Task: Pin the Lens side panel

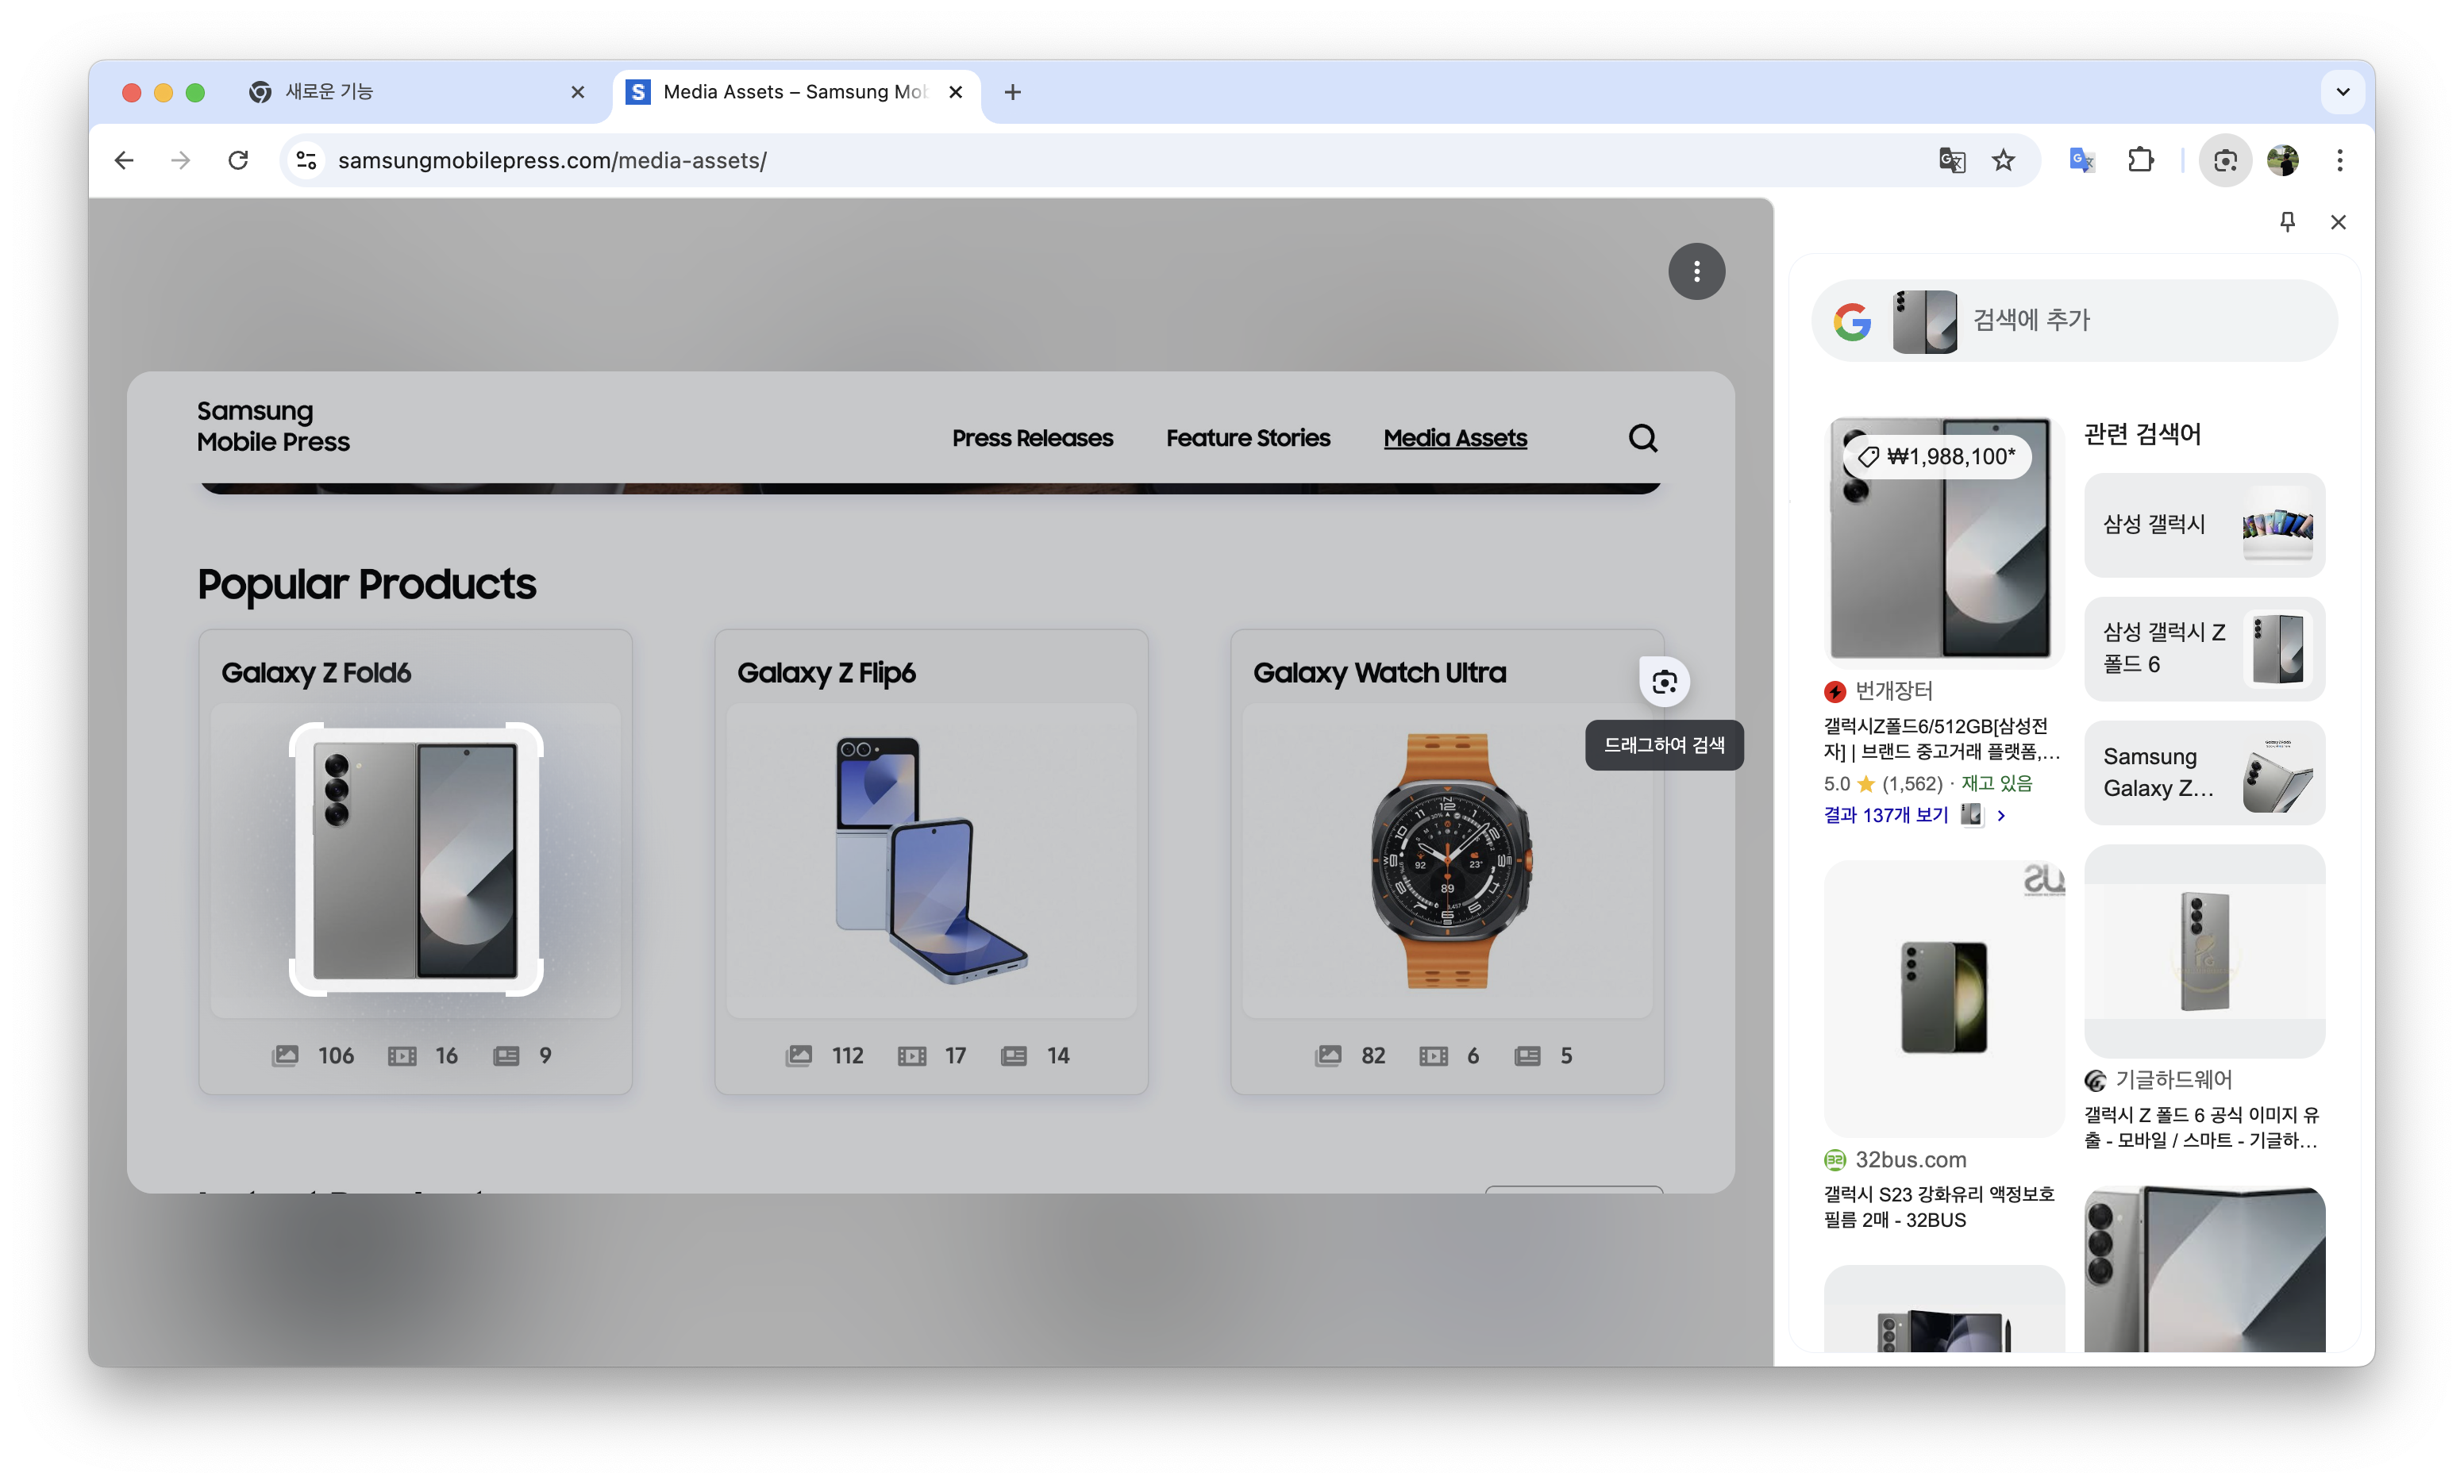Action: (x=2287, y=222)
